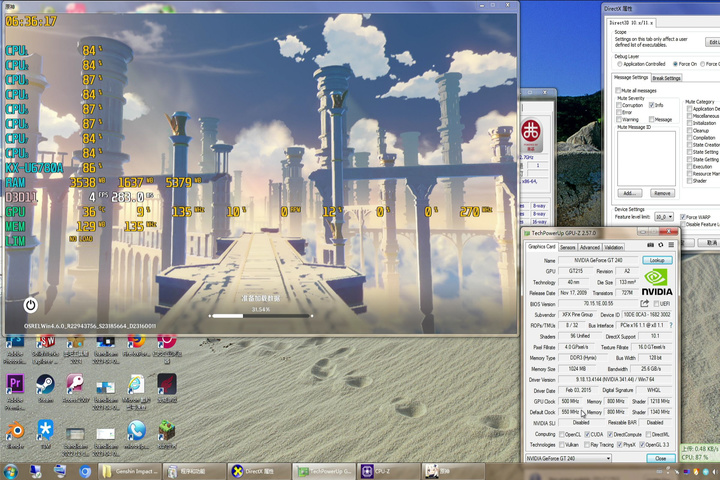The height and width of the screenshot is (480, 720).
Task: Switch to the Sensors tab in GPU-Z
Action: coord(567,247)
